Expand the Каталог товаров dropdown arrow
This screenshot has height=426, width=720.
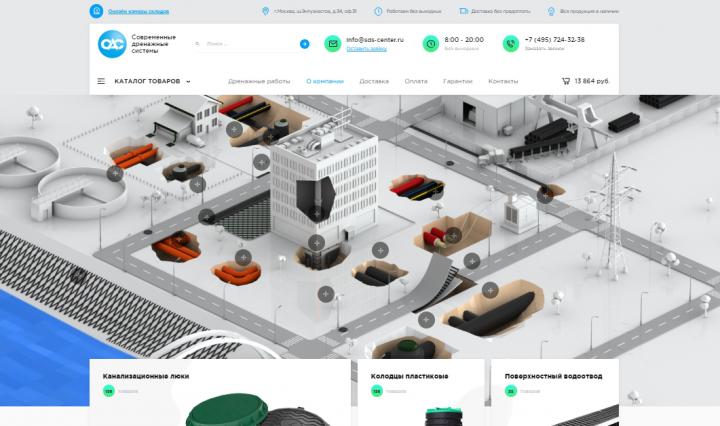188,82
